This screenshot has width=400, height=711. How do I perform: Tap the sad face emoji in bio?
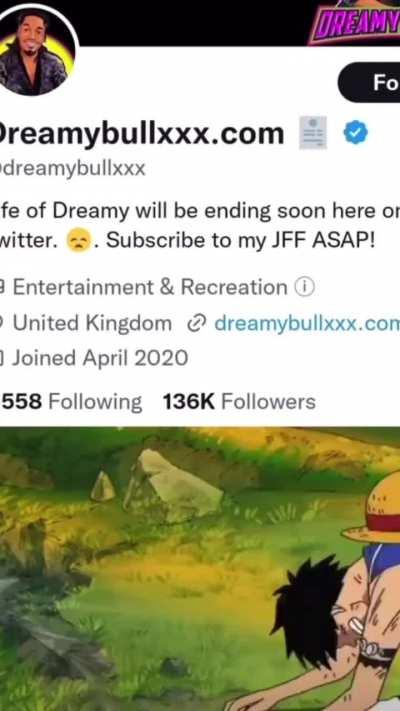(79, 240)
